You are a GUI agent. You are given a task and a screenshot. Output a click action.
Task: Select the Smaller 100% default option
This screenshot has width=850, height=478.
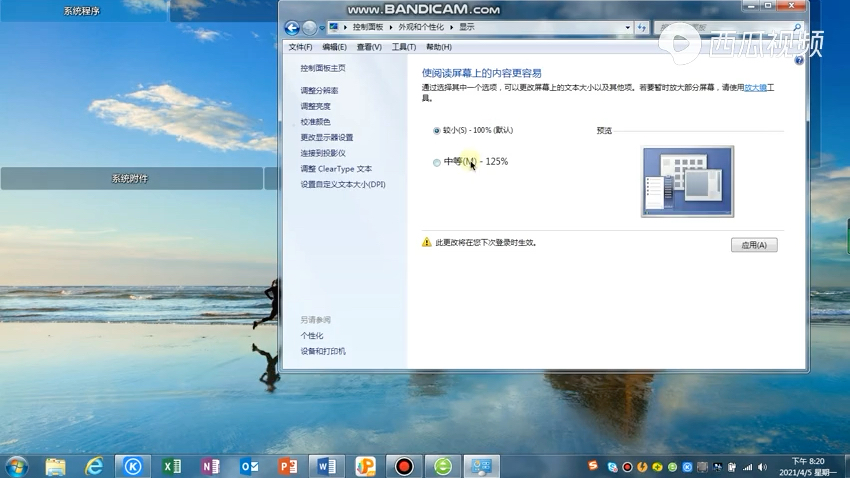pyautogui.click(x=473, y=130)
